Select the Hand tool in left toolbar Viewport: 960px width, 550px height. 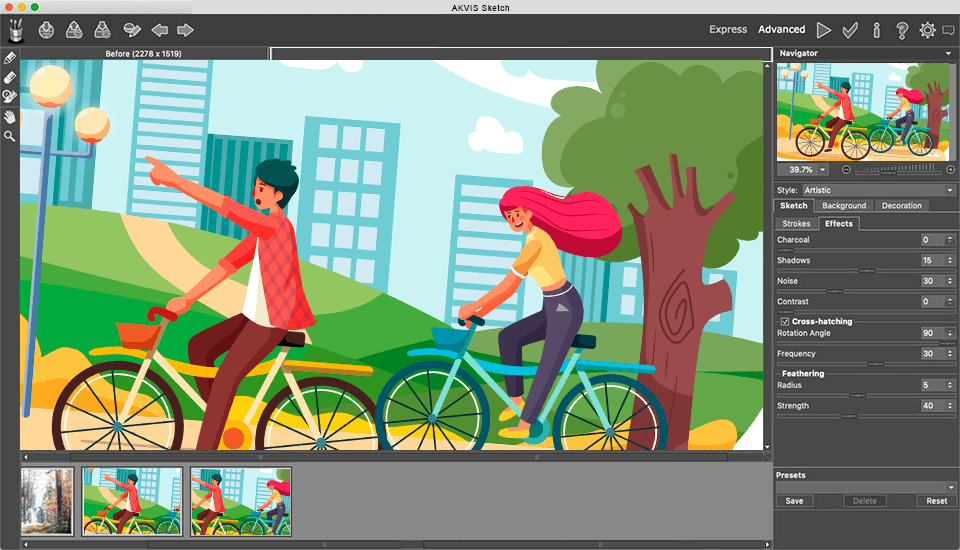(x=10, y=116)
